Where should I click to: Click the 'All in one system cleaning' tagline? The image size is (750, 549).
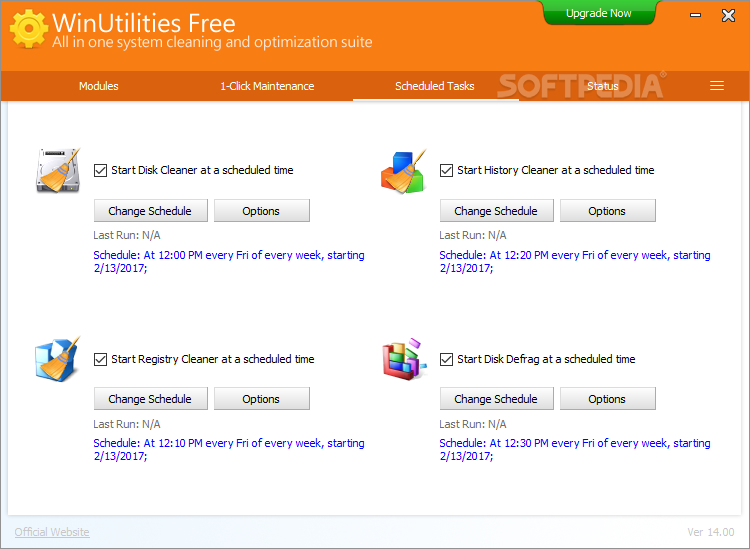pyautogui.click(x=212, y=42)
